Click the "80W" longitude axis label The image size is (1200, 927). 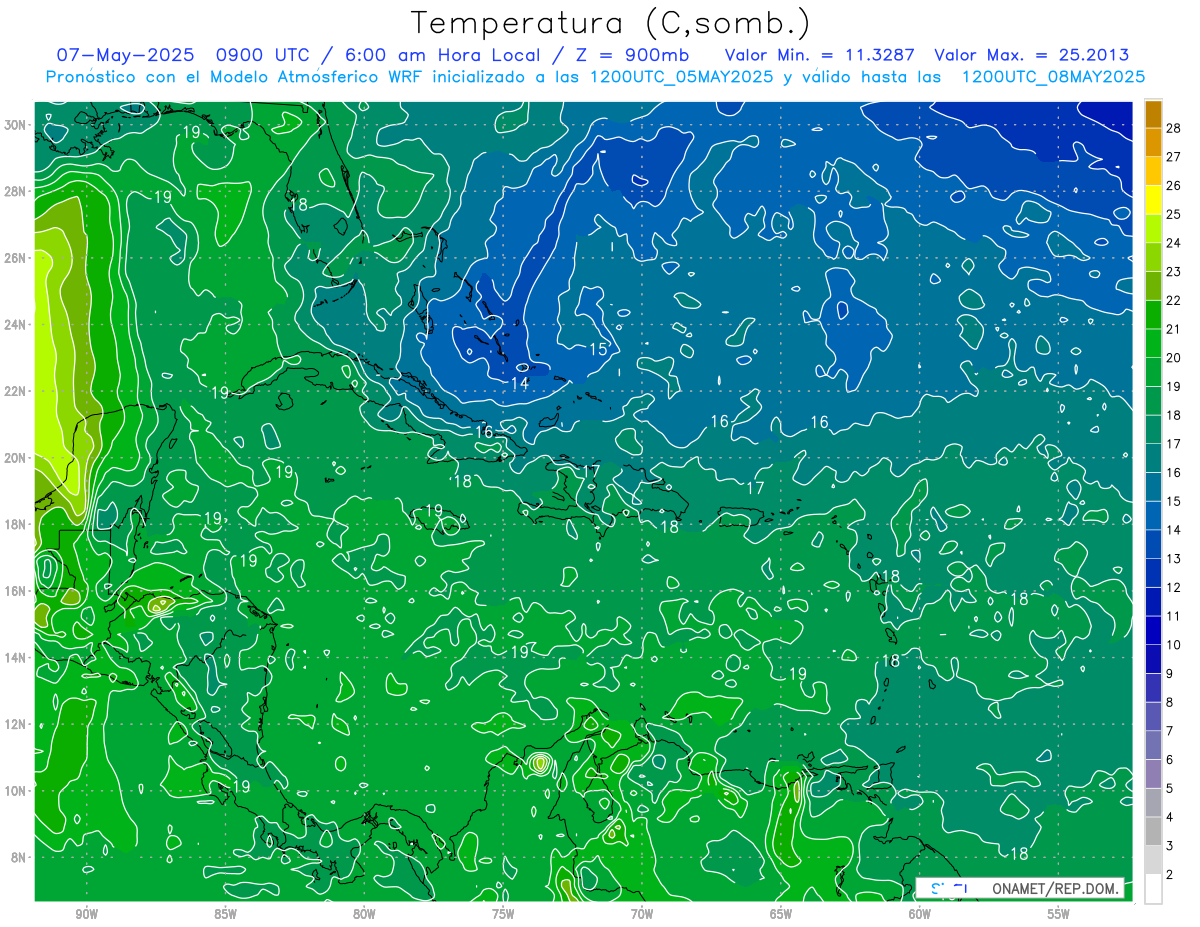[364, 914]
